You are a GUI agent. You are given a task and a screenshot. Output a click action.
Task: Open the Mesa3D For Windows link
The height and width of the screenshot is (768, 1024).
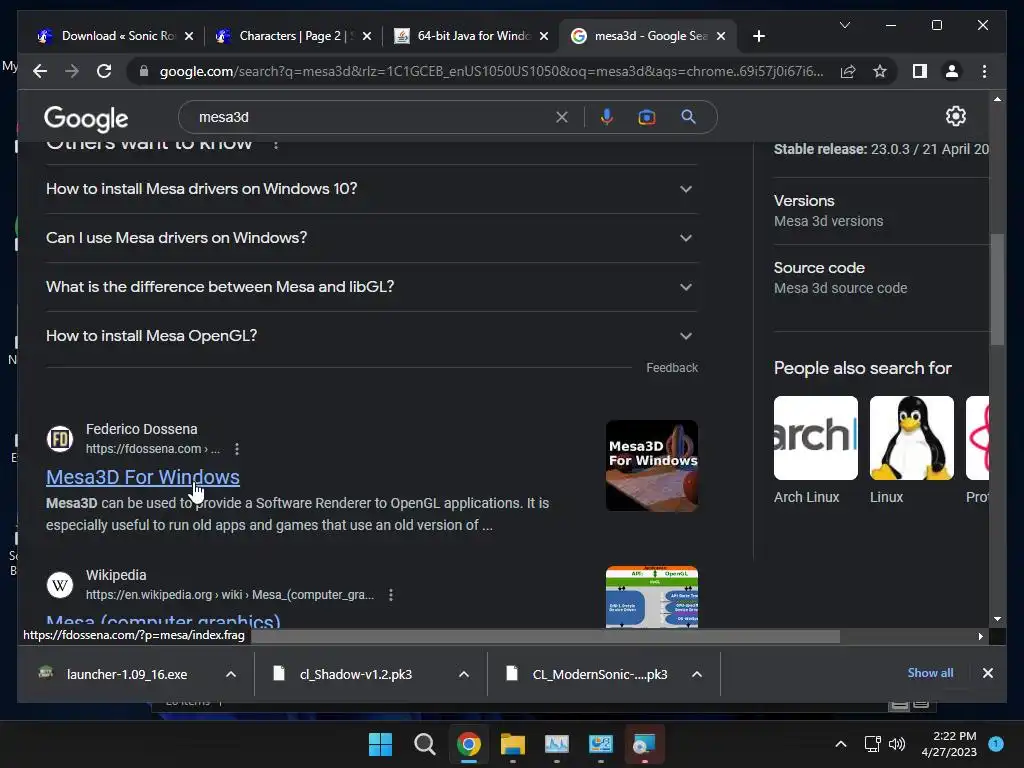143,477
